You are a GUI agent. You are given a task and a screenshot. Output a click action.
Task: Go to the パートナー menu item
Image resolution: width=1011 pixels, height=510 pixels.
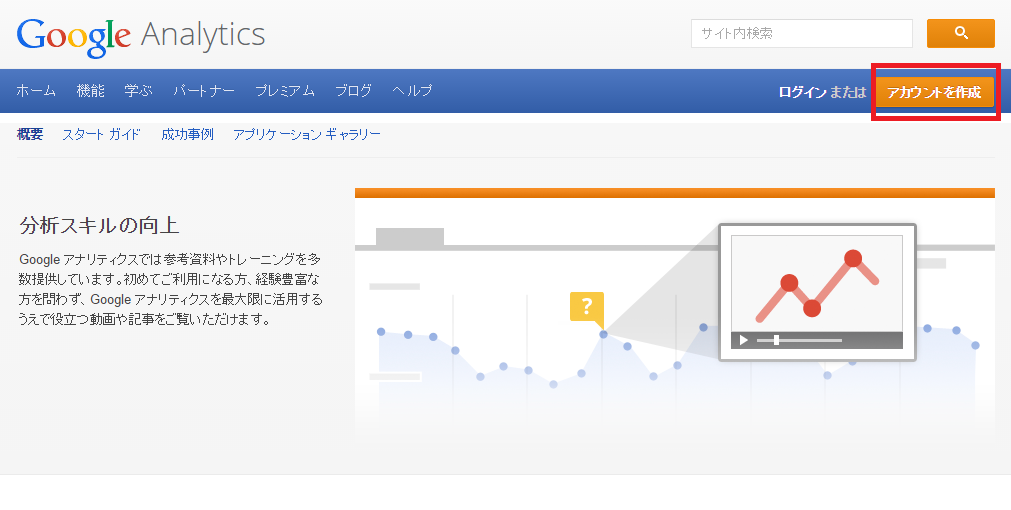(x=204, y=91)
